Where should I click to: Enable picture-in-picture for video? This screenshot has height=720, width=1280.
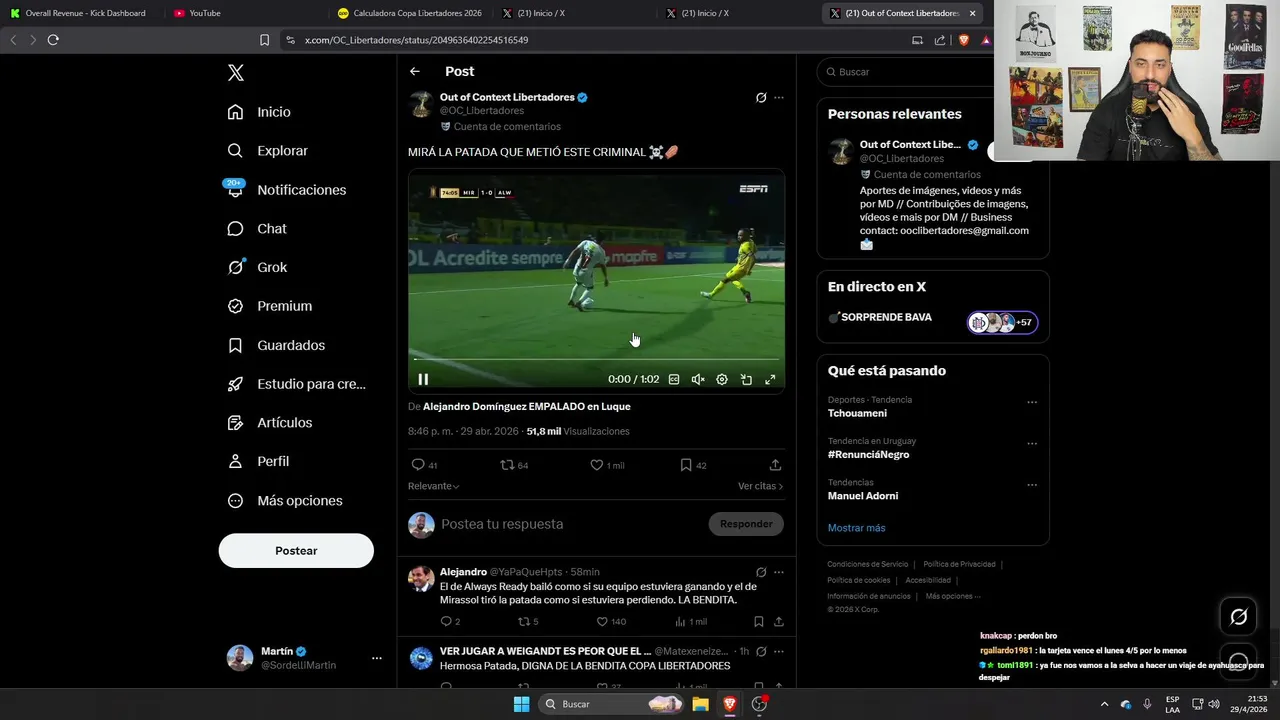point(746,379)
